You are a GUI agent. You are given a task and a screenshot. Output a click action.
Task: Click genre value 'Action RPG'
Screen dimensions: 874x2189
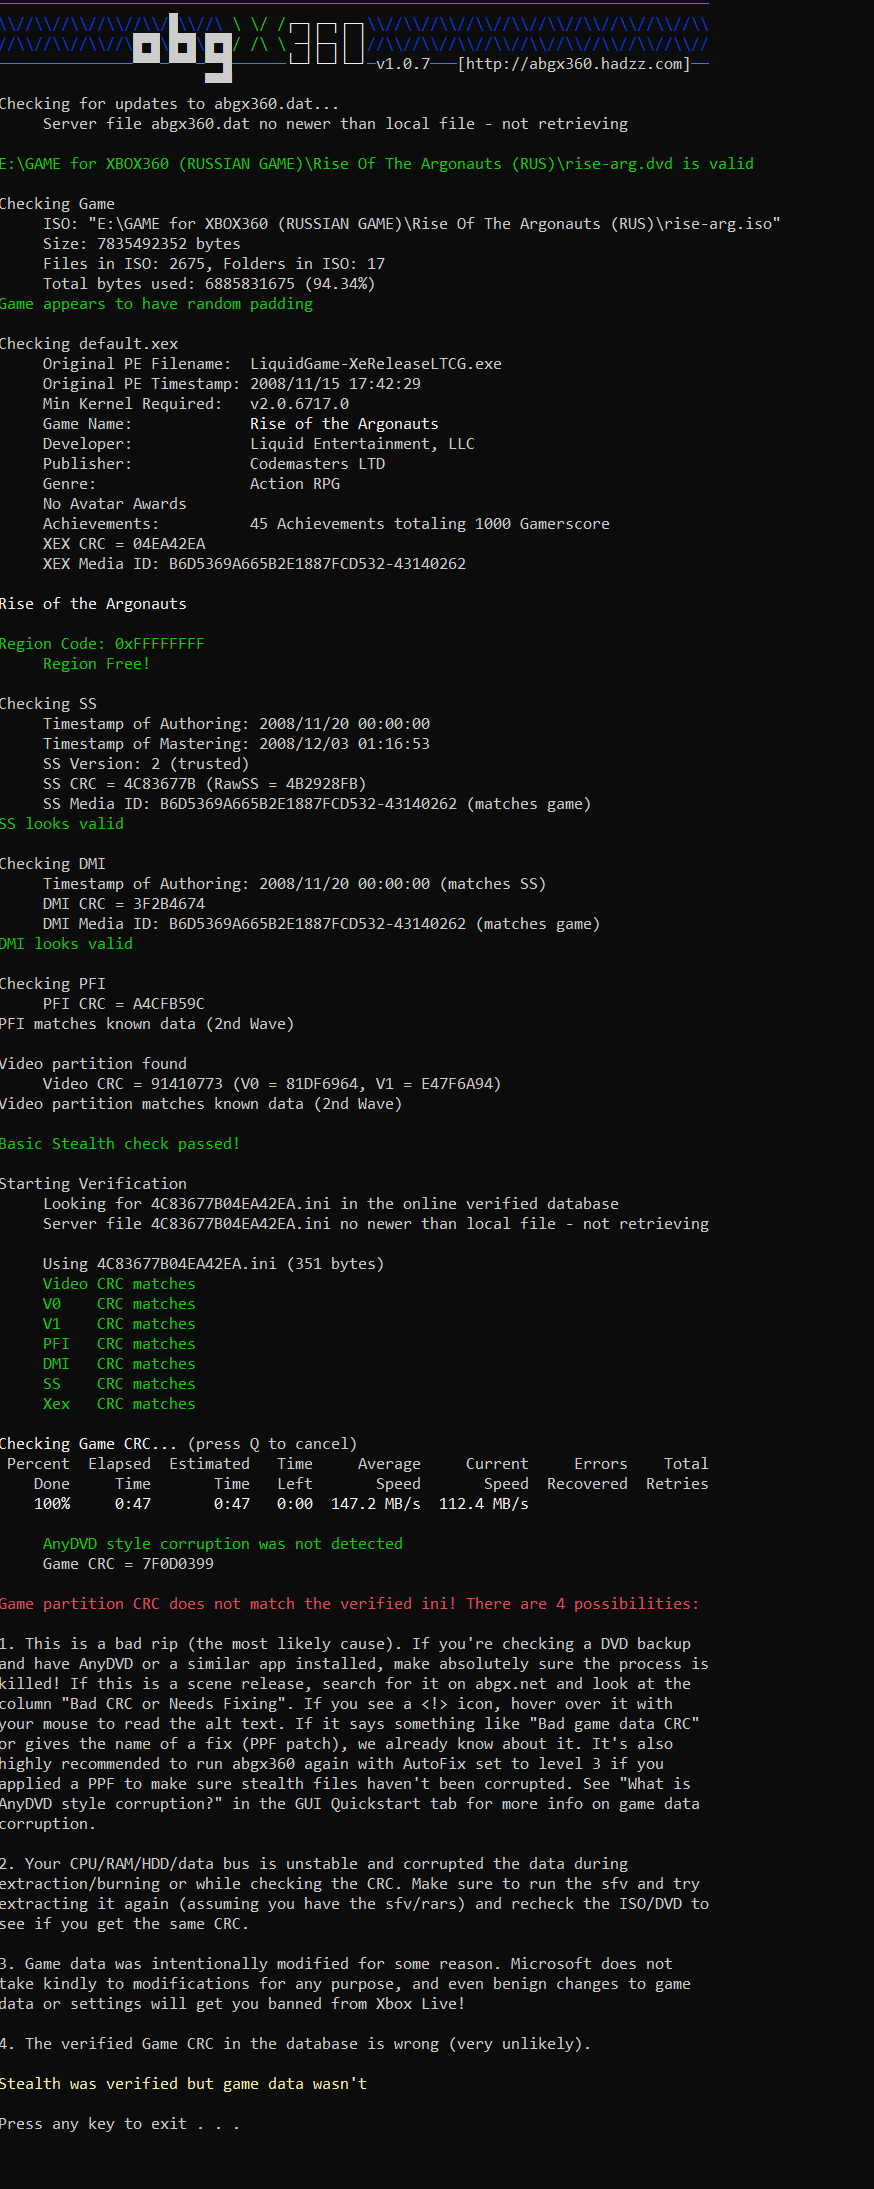click(295, 484)
